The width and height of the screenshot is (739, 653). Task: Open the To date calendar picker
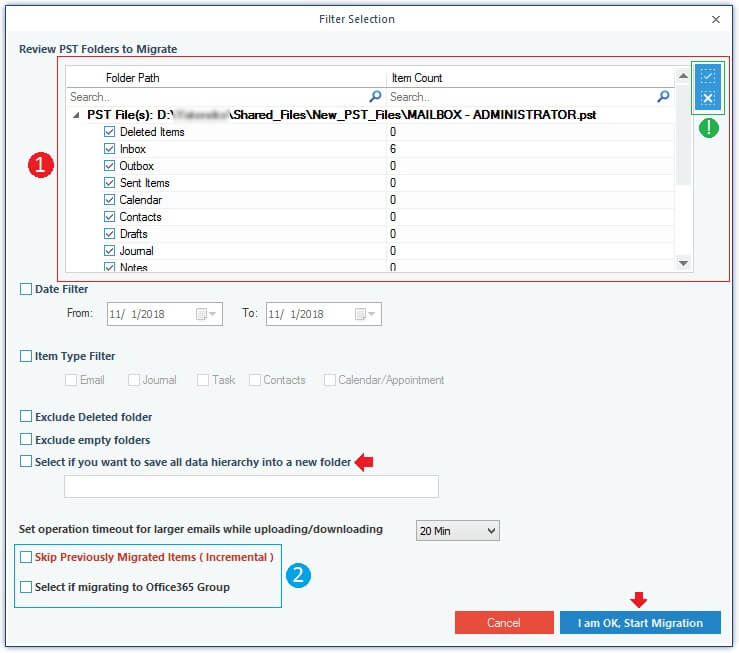tap(365, 314)
